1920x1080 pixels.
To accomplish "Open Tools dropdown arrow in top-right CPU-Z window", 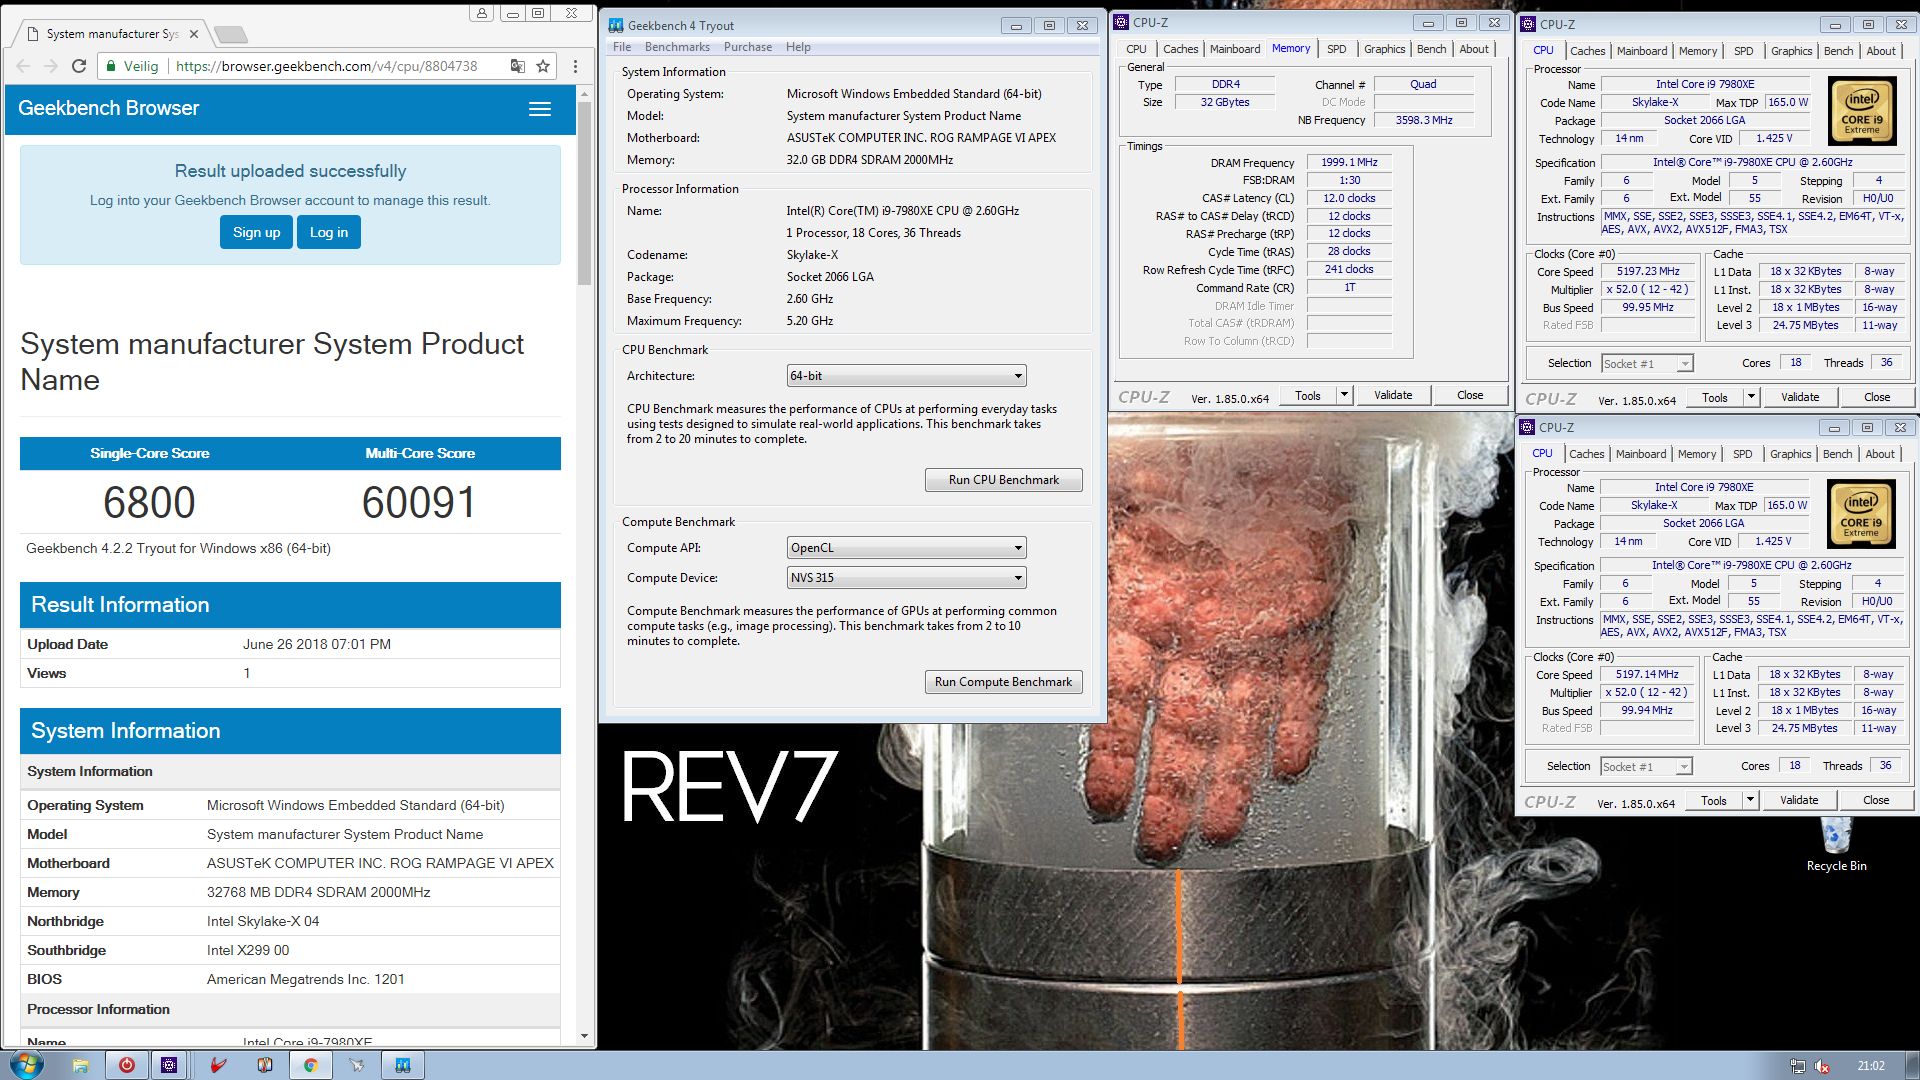I will [1751, 397].
